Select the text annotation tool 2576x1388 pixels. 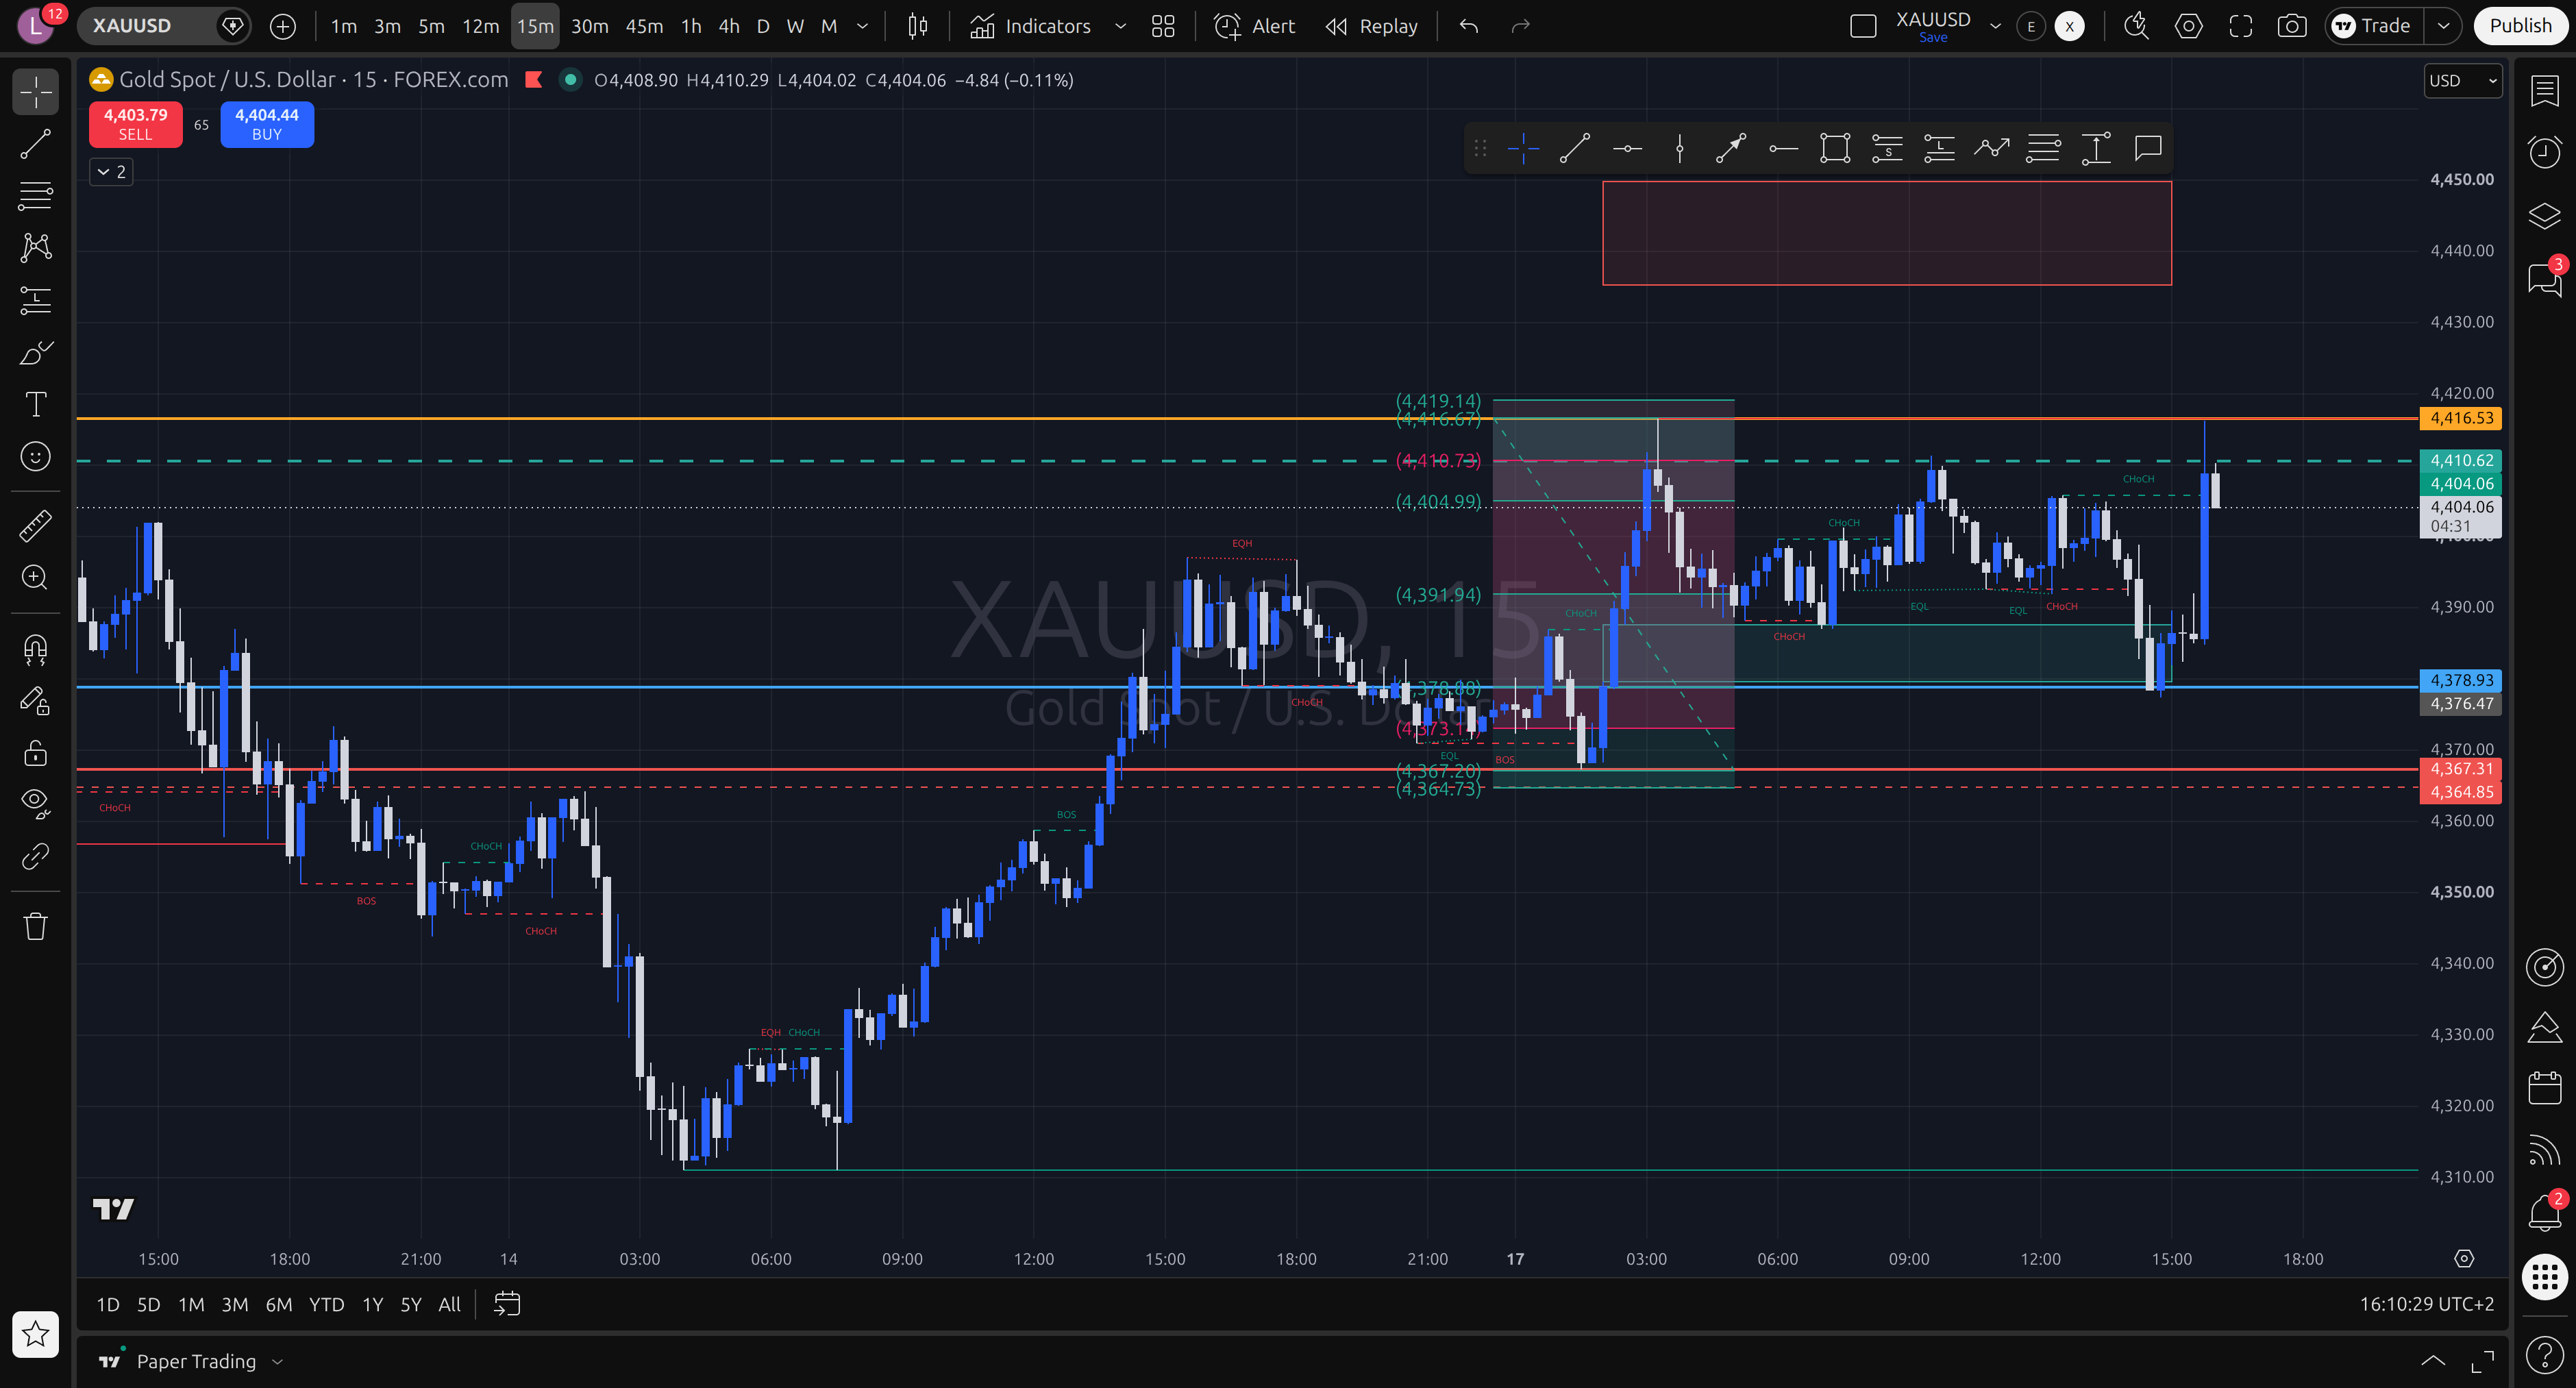click(36, 404)
